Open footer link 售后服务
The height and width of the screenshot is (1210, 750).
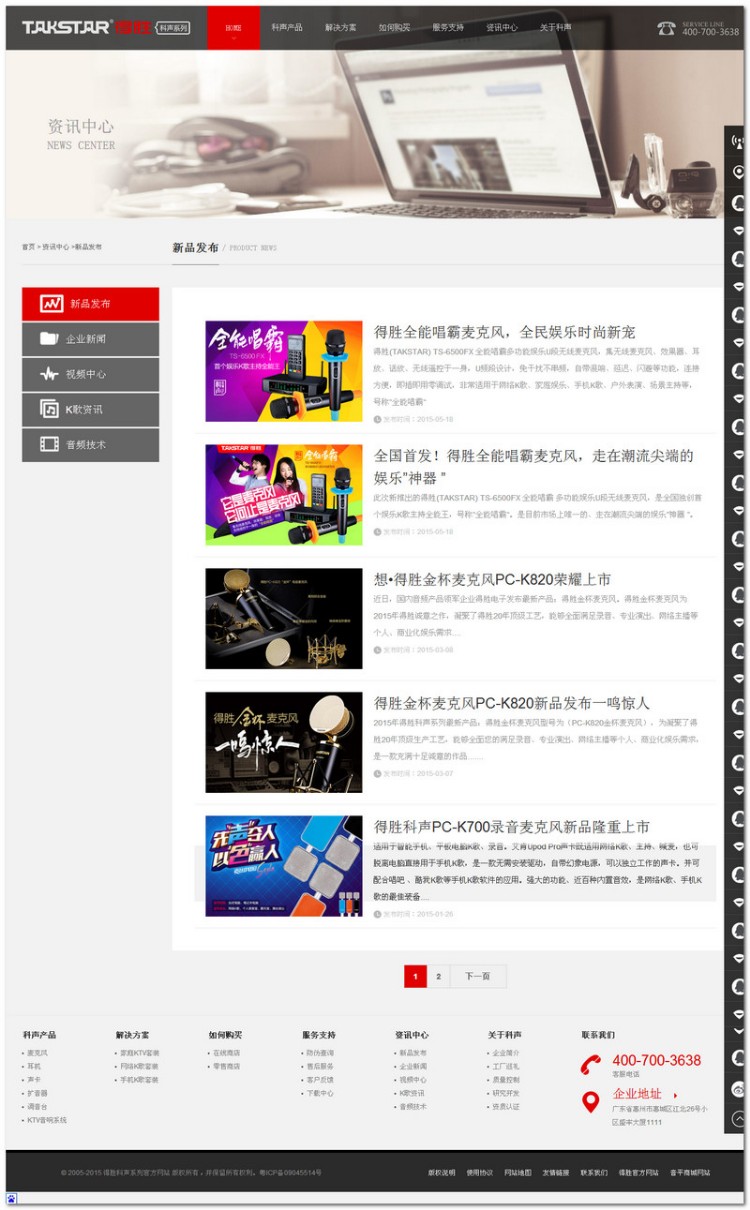point(320,1066)
